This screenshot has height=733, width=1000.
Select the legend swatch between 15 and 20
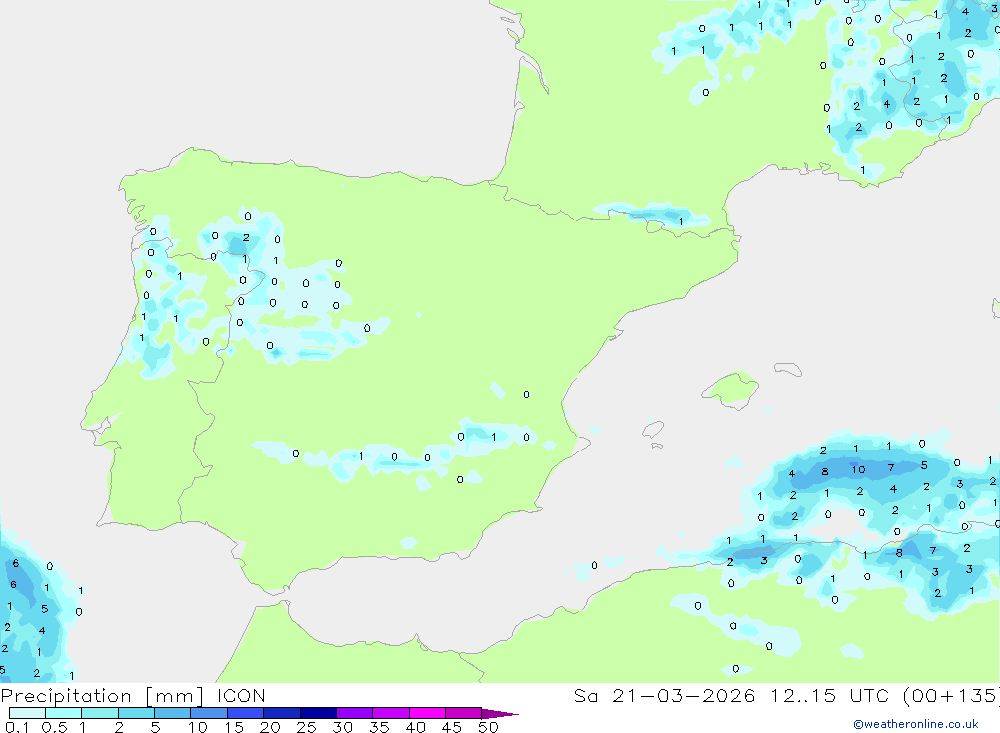coord(246,713)
